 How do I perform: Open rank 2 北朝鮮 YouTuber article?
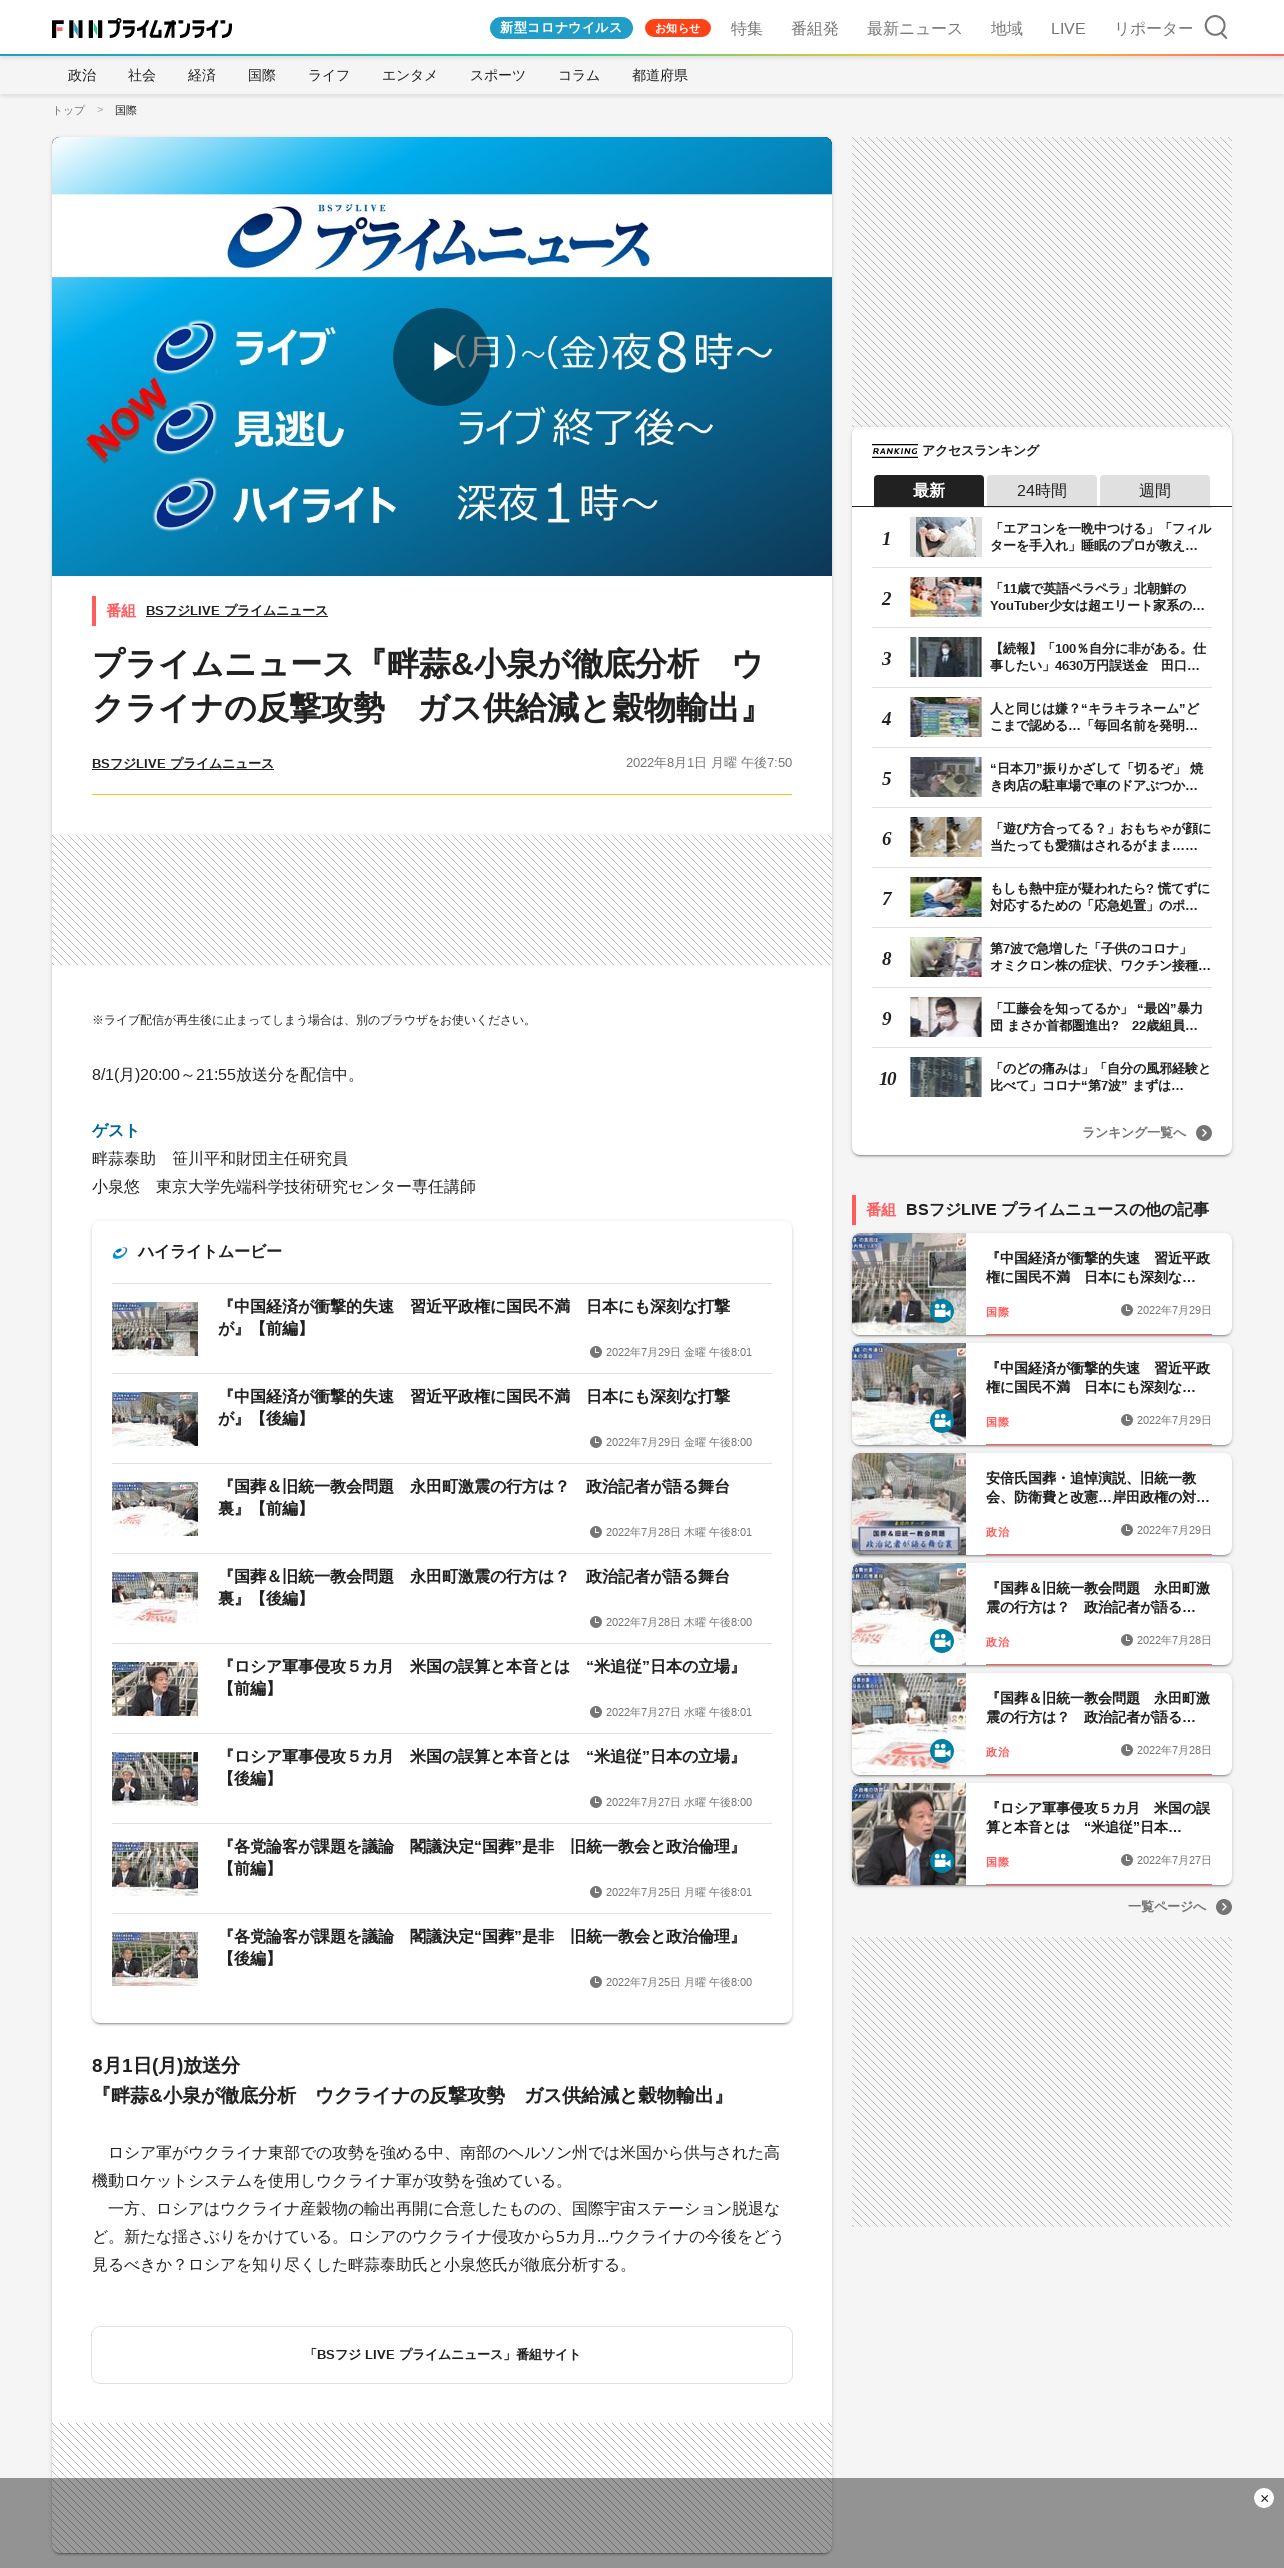point(1042,597)
